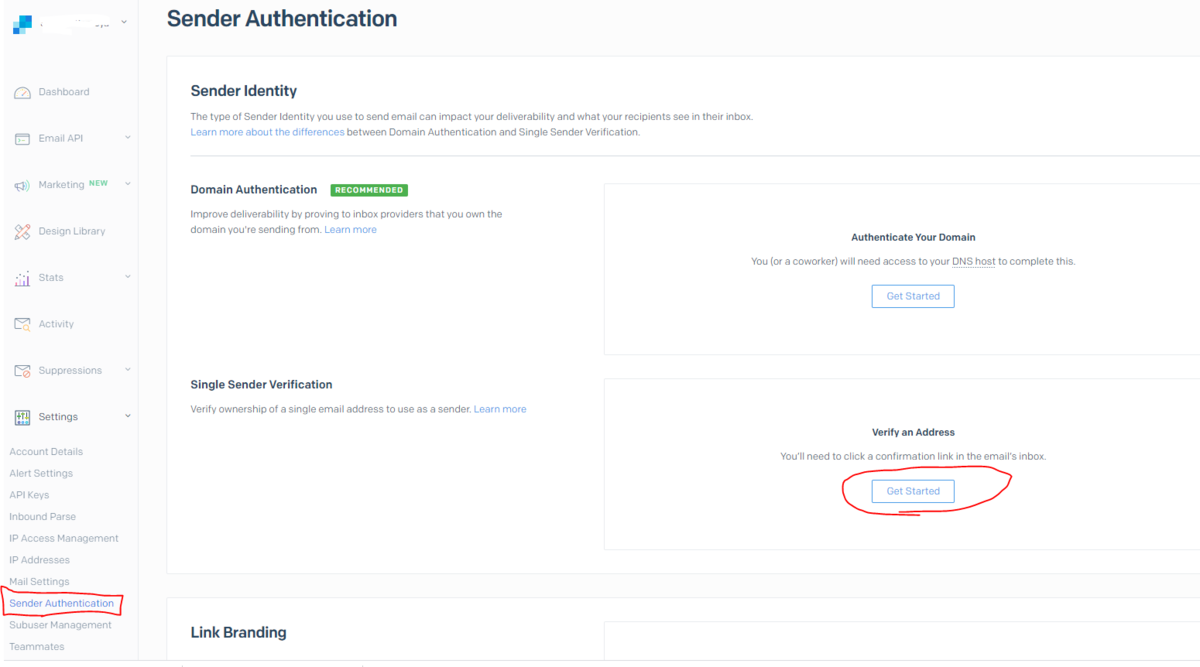Collapse the Settings section chevron
The image size is (1200, 667).
pyautogui.click(x=128, y=415)
